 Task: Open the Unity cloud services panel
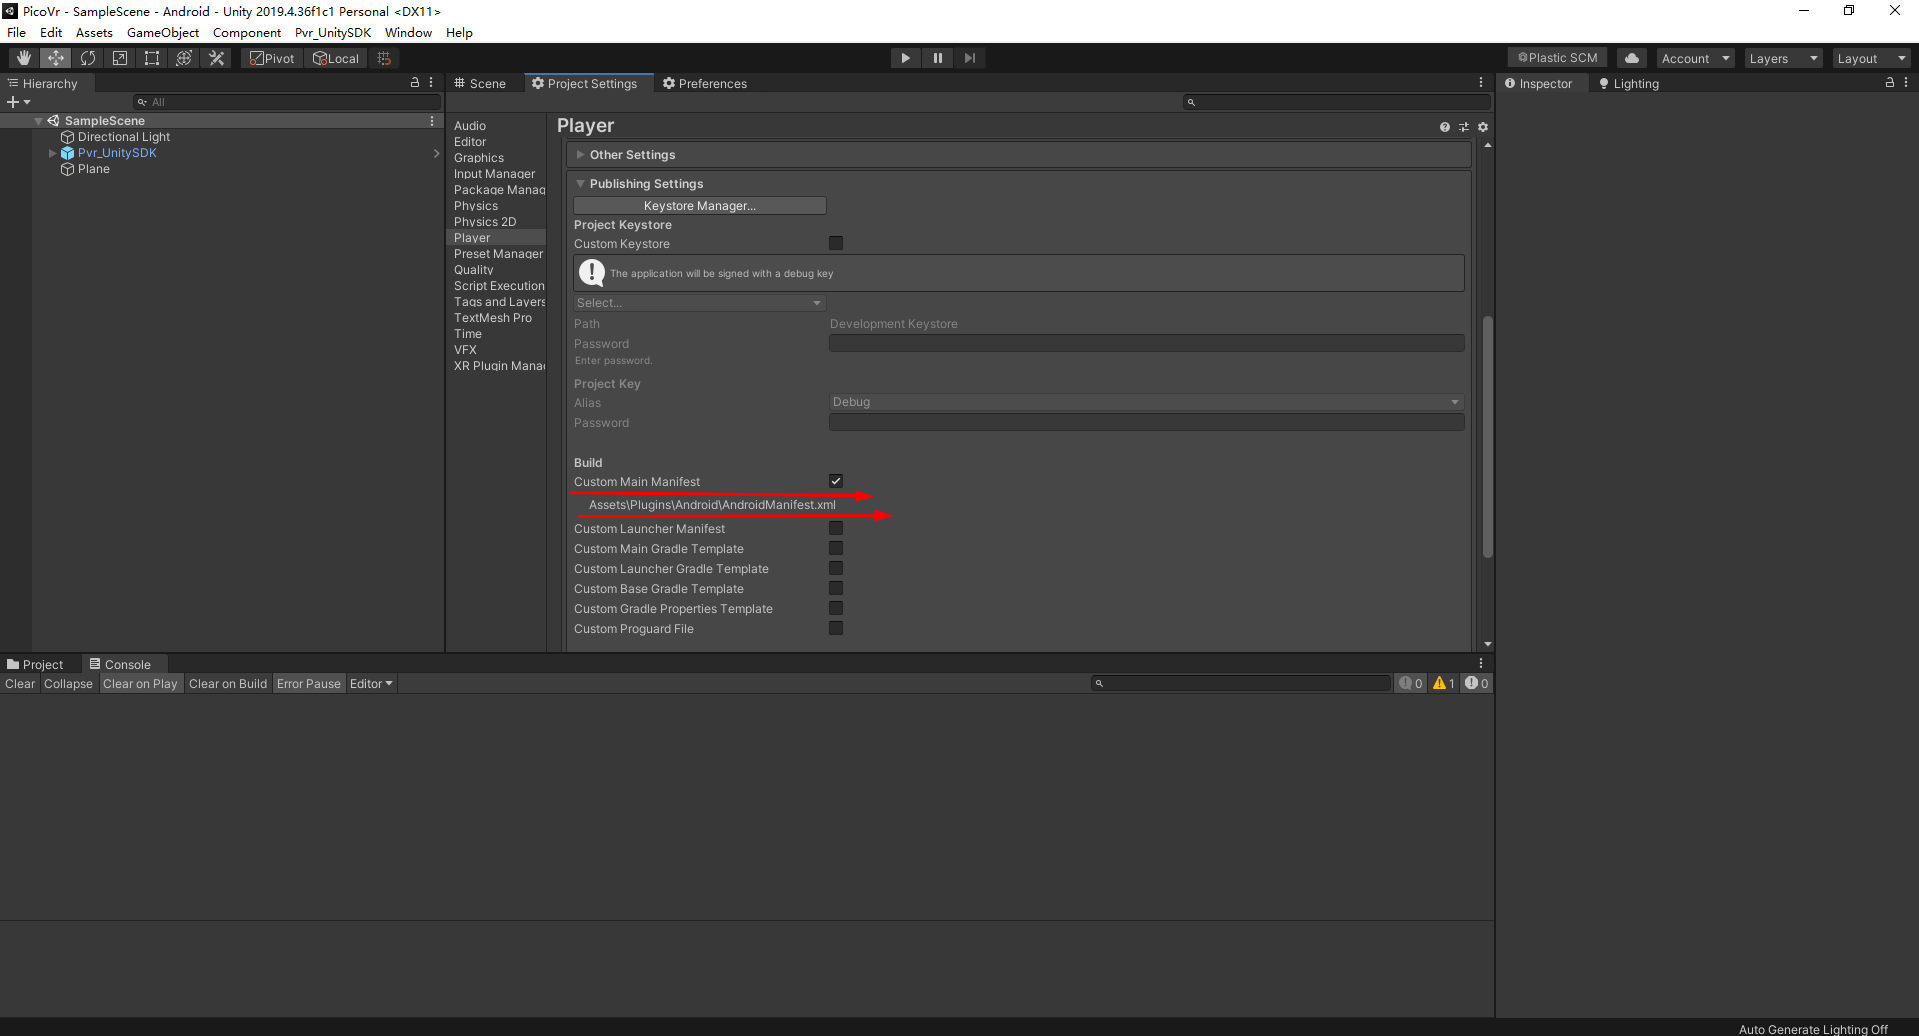(1631, 57)
